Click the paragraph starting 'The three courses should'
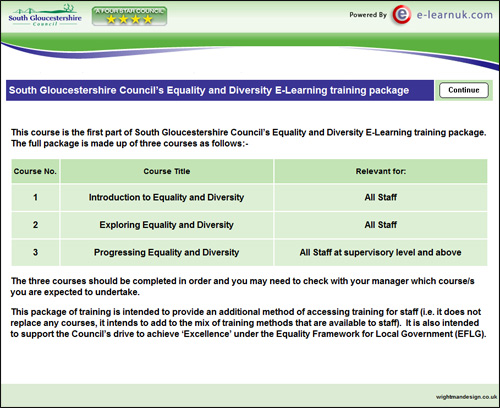500x408 pixels. click(x=242, y=287)
